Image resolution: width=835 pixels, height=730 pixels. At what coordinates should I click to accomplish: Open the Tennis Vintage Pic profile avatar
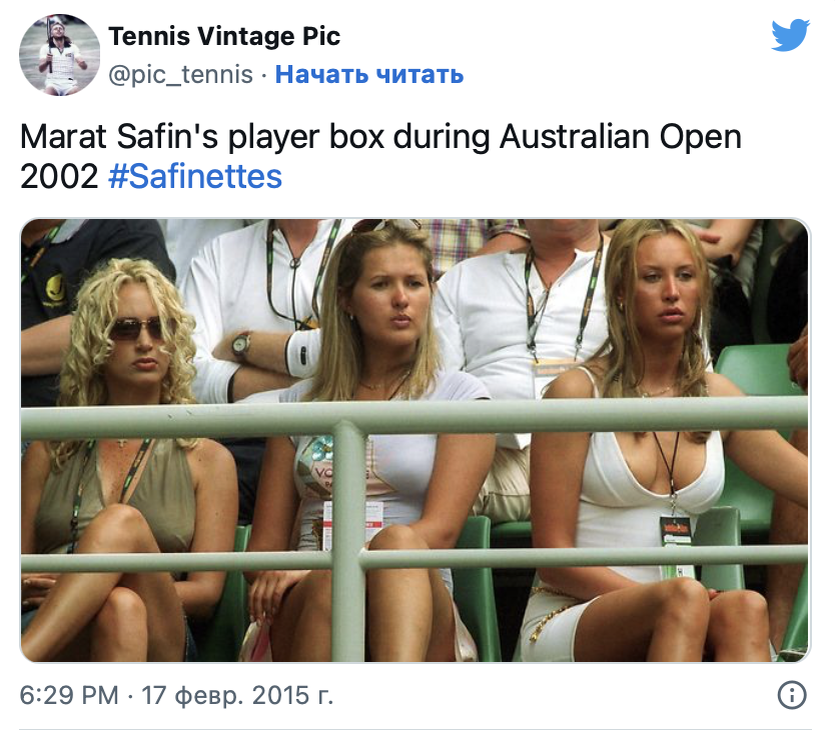(60, 55)
